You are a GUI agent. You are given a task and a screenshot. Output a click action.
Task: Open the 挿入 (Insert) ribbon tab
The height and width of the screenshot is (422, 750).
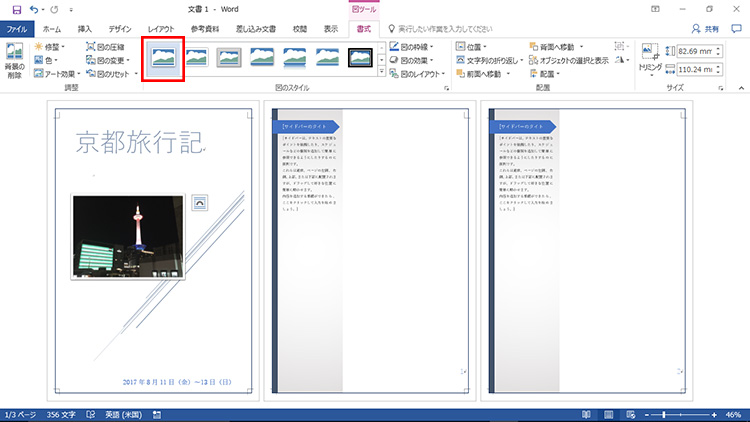[x=84, y=30]
